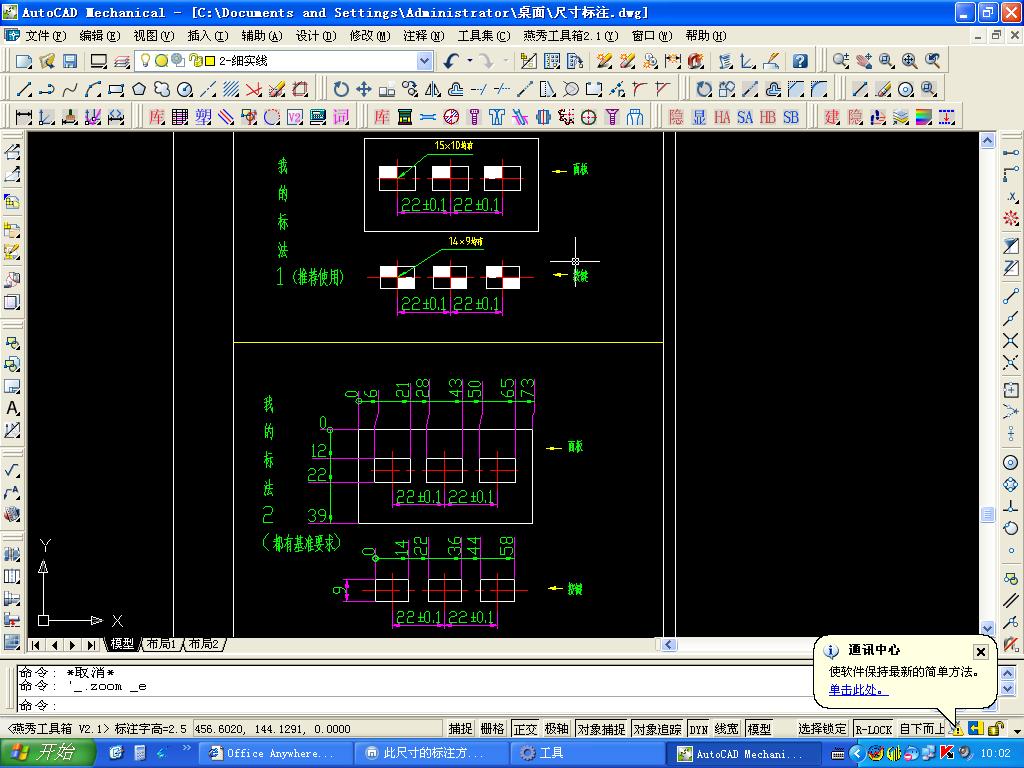The image size is (1024, 768).
Task: Select the Pan hand tool
Action: point(864,61)
